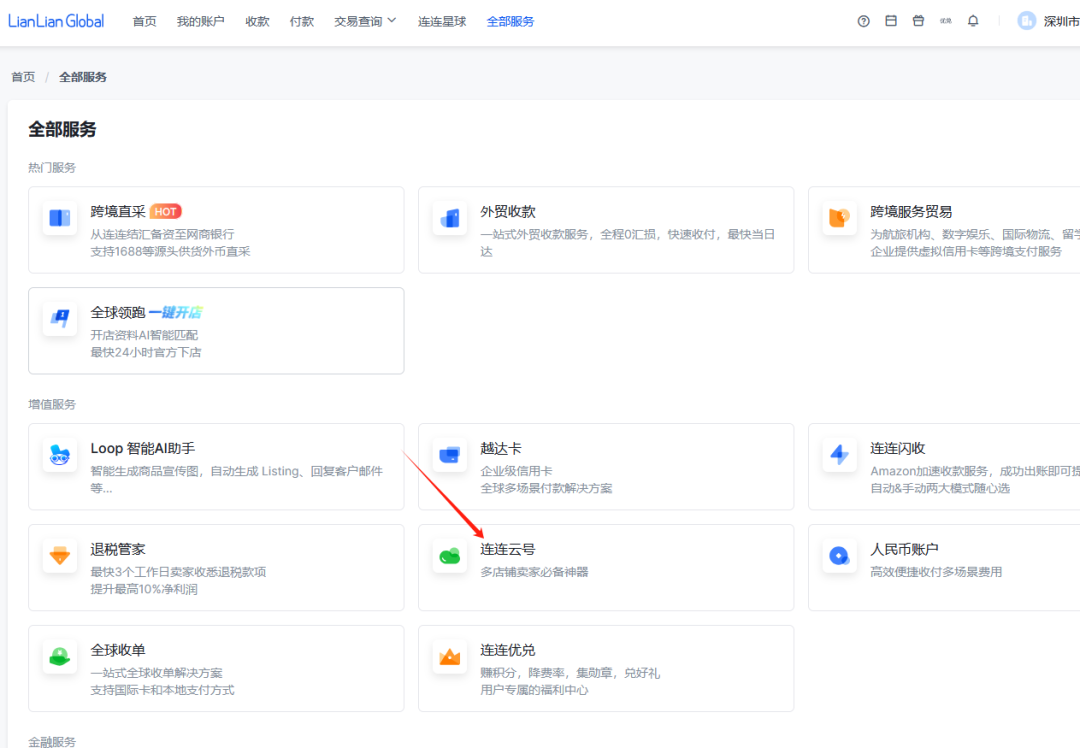Open the 人民币账户 service title
1080x748 pixels.
click(904, 550)
